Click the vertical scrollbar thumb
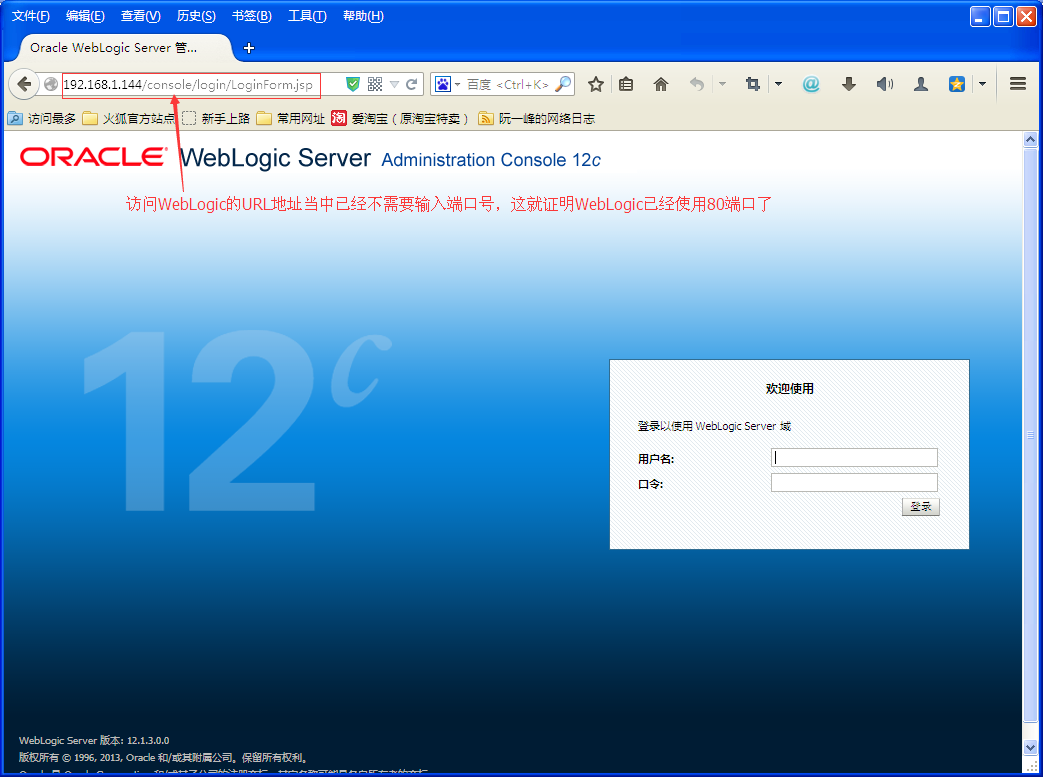This screenshot has height=777, width=1043. [x=1030, y=435]
